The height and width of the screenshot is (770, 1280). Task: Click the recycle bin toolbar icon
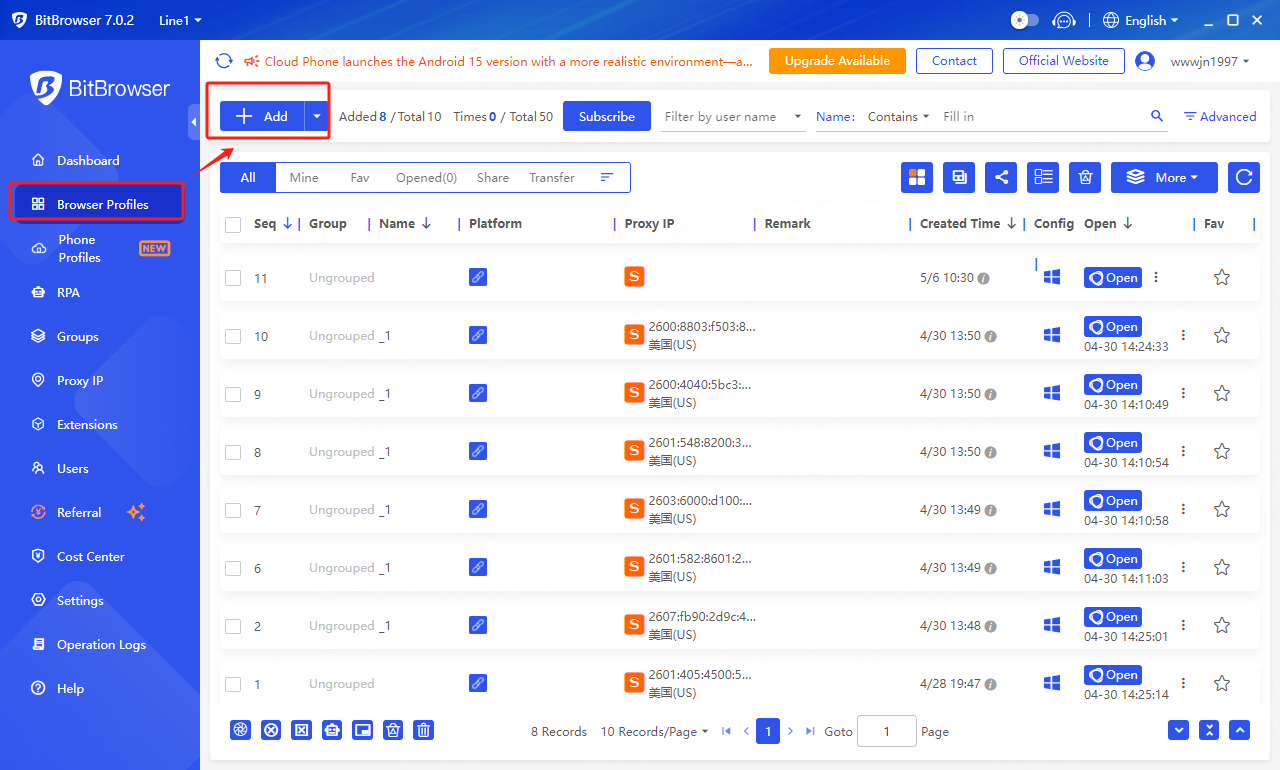click(x=1085, y=177)
